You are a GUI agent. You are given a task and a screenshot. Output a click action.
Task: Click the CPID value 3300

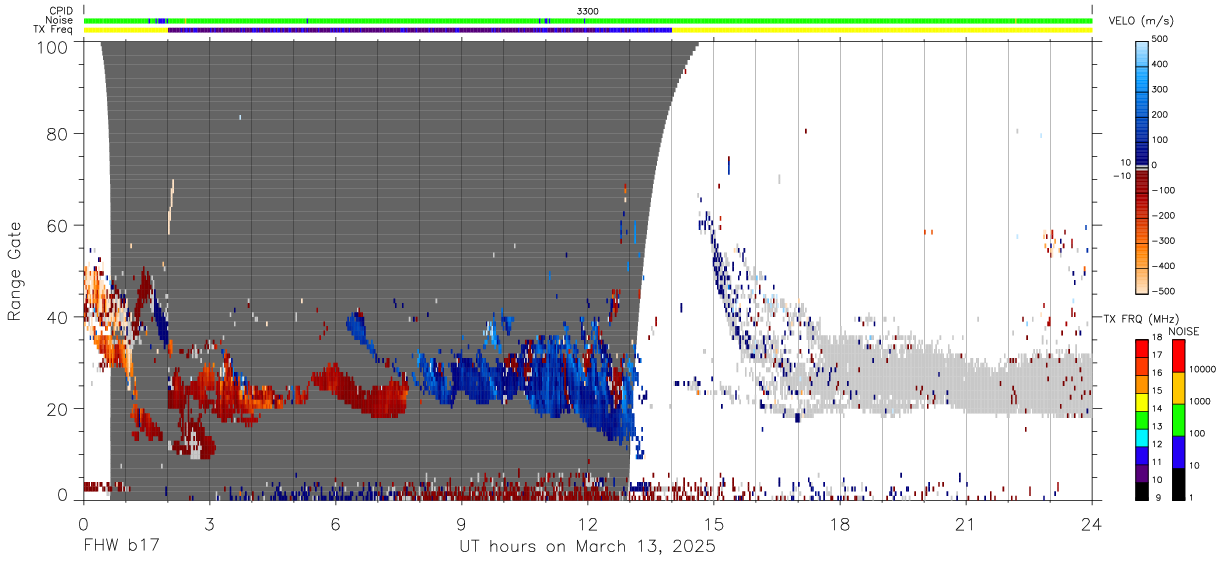(588, 10)
